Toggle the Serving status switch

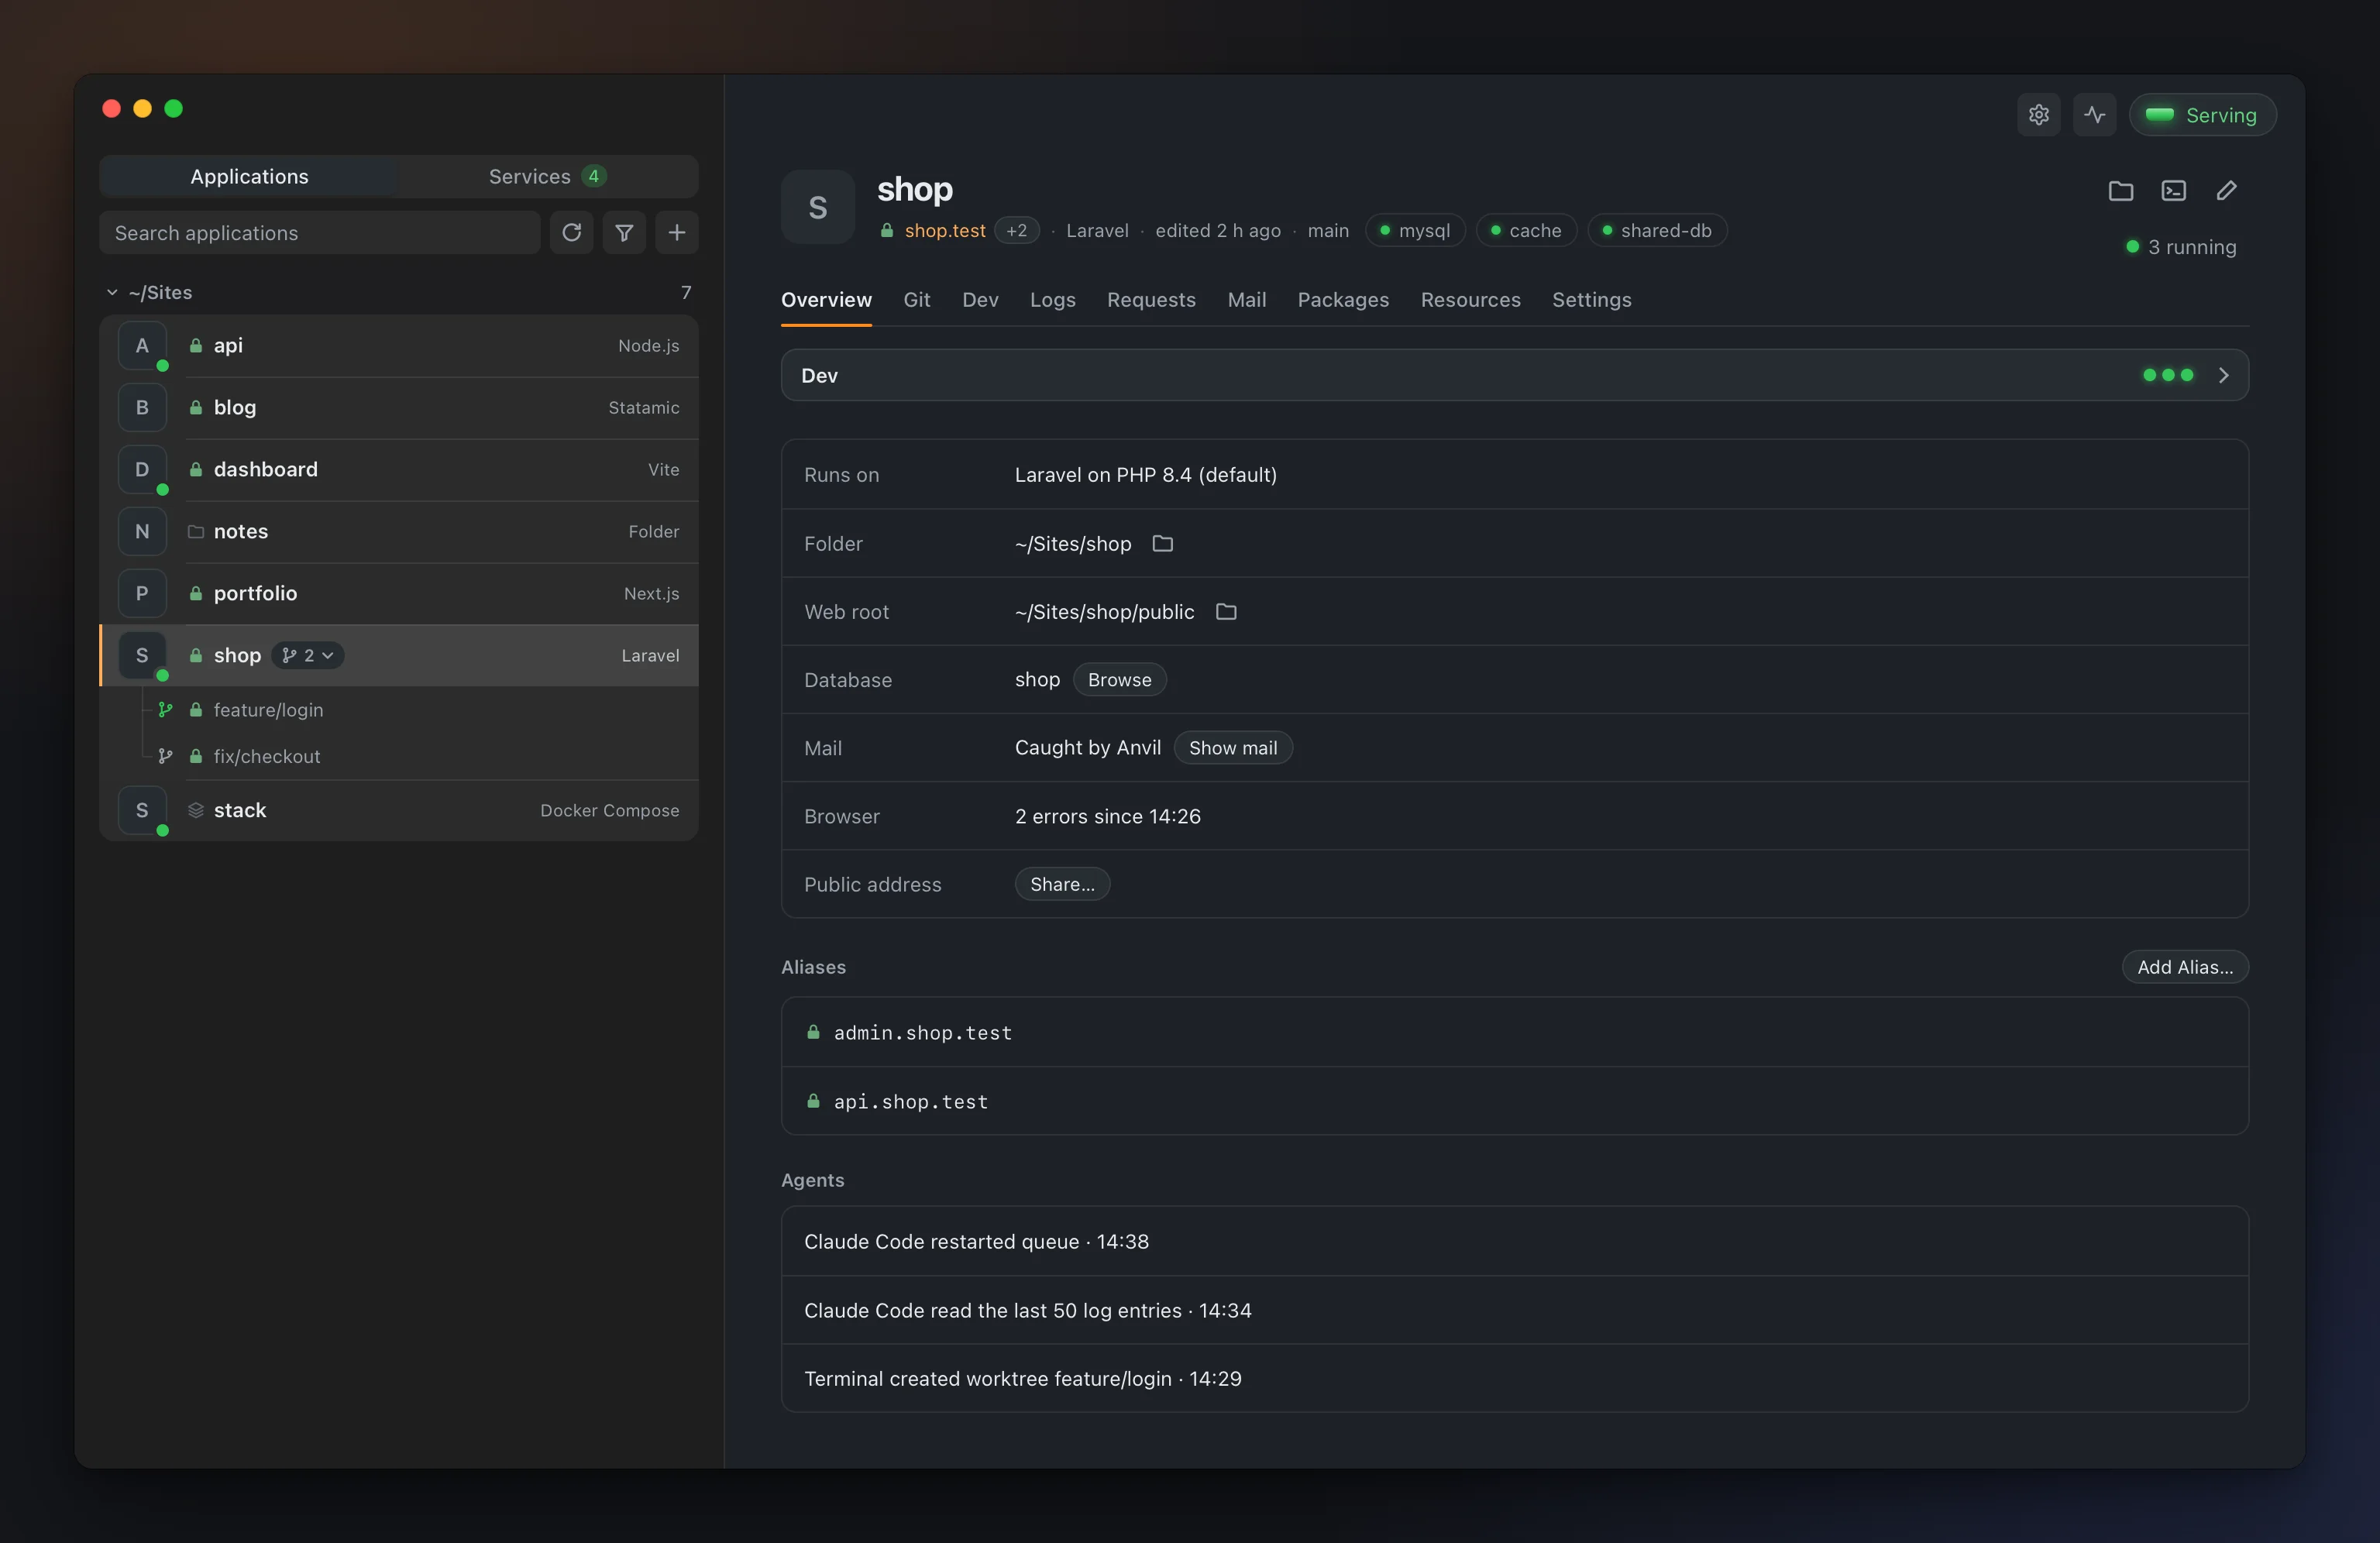2202,115
